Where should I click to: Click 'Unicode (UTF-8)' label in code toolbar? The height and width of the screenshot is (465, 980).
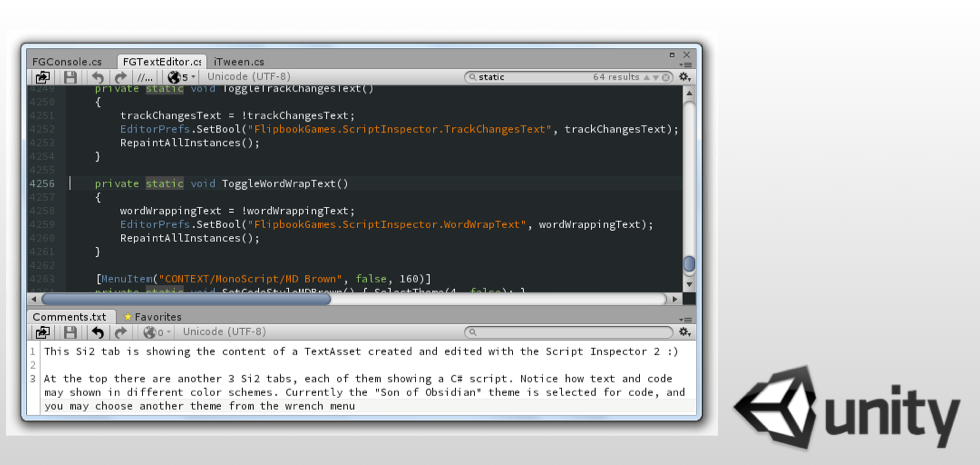pos(249,77)
